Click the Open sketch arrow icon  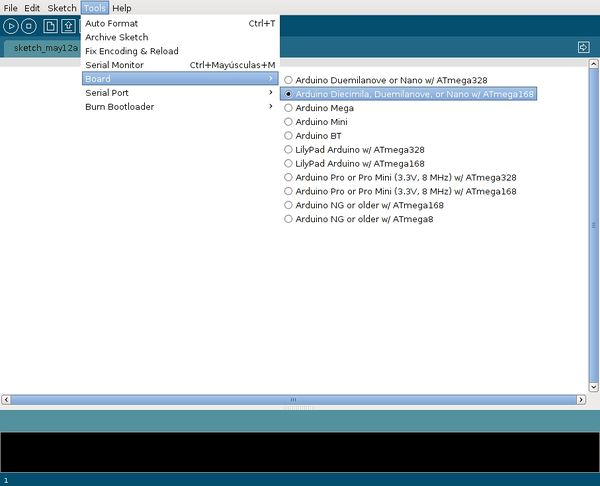coord(68,26)
